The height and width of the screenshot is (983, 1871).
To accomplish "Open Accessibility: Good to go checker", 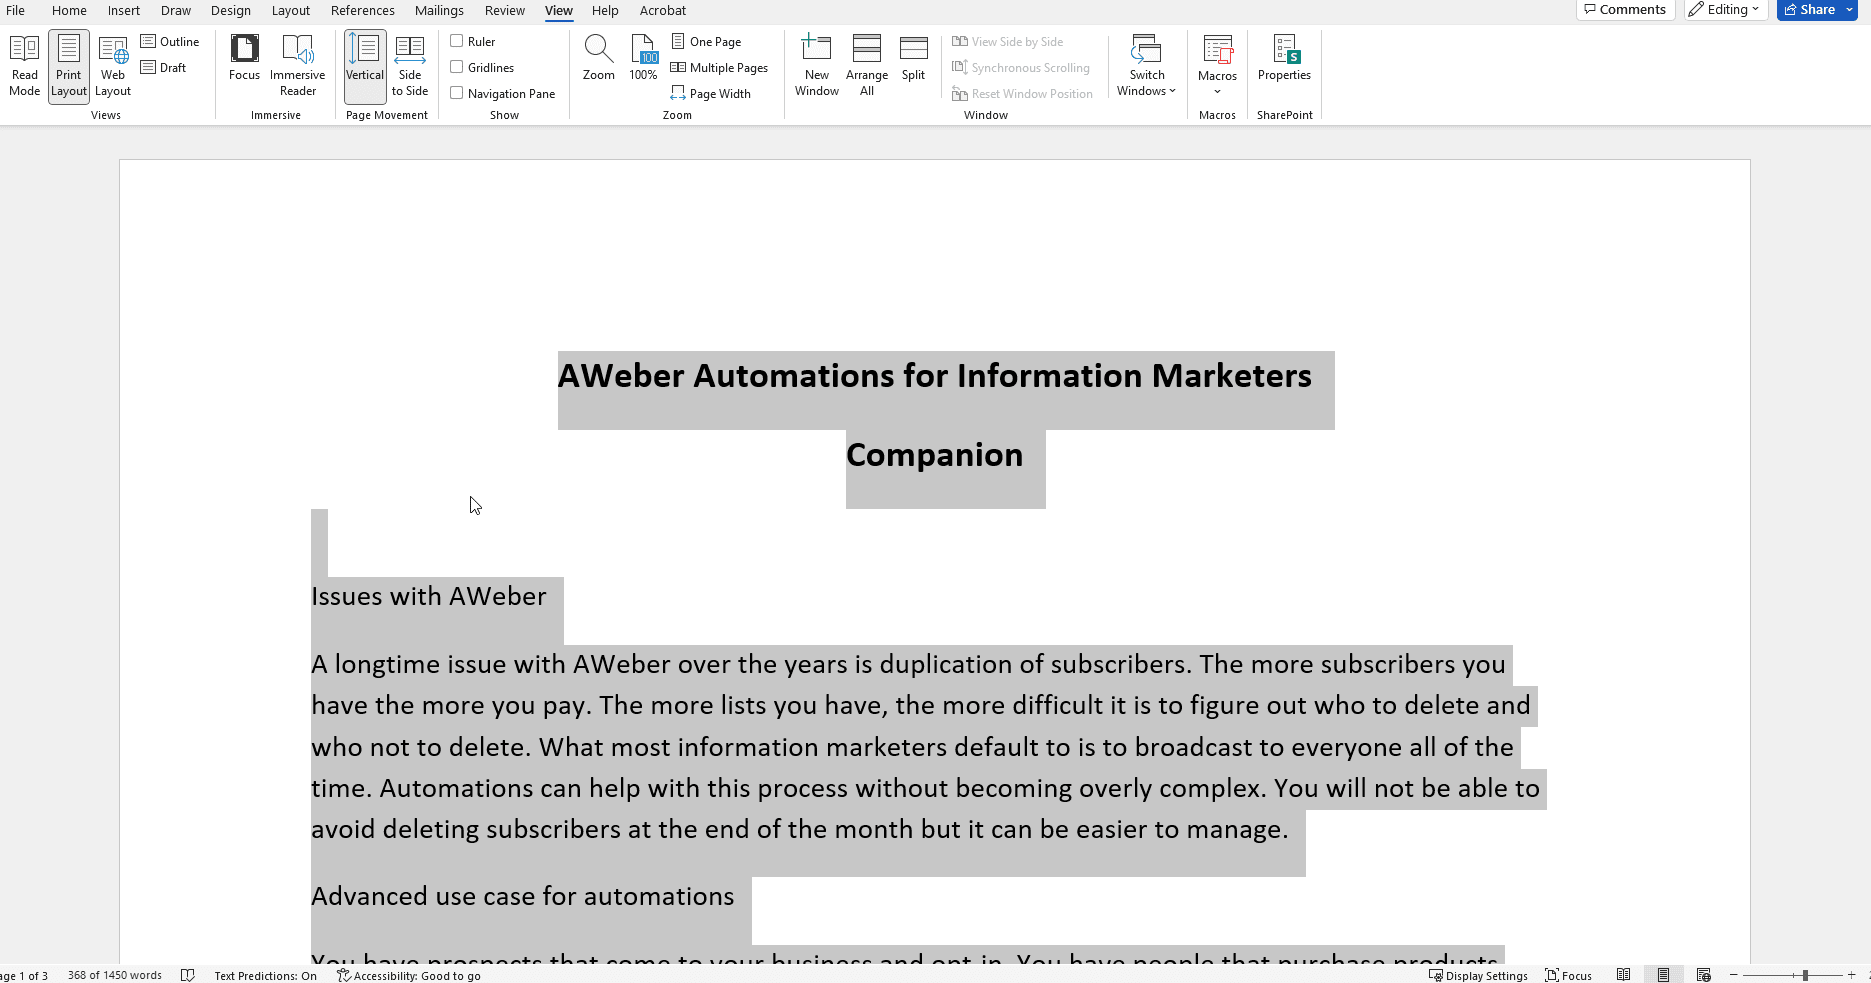I will pyautogui.click(x=409, y=975).
